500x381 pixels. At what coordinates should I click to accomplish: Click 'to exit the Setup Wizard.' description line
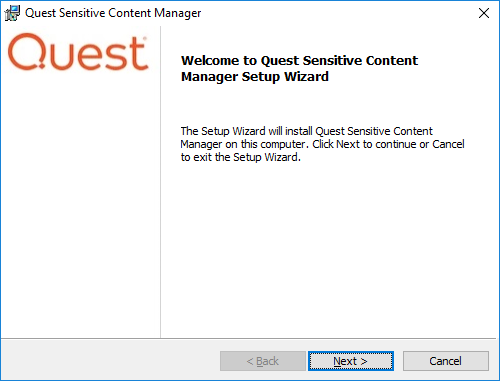tap(241, 157)
